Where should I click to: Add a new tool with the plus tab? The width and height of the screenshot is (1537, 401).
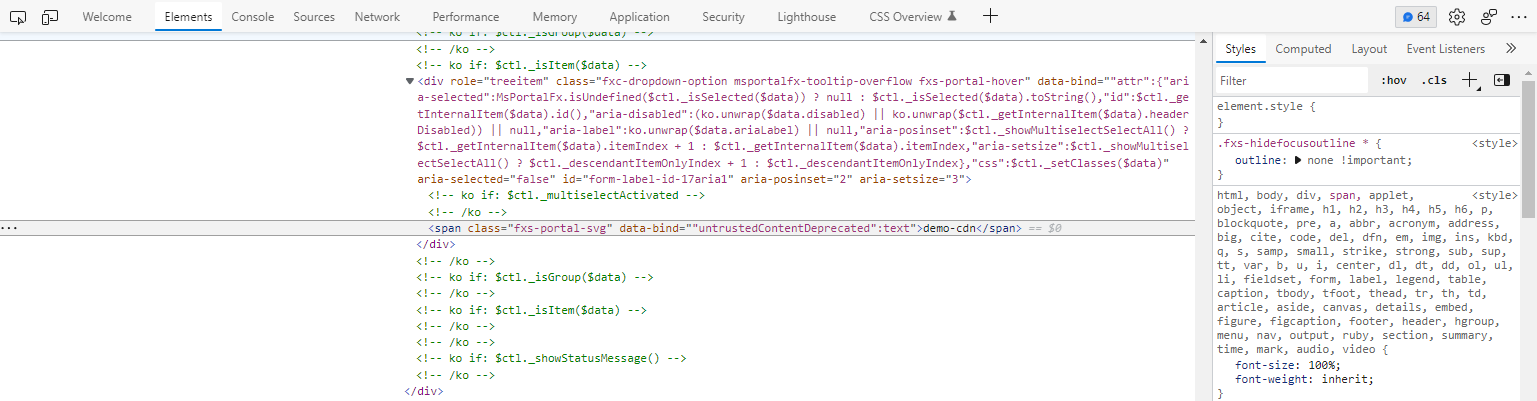990,16
